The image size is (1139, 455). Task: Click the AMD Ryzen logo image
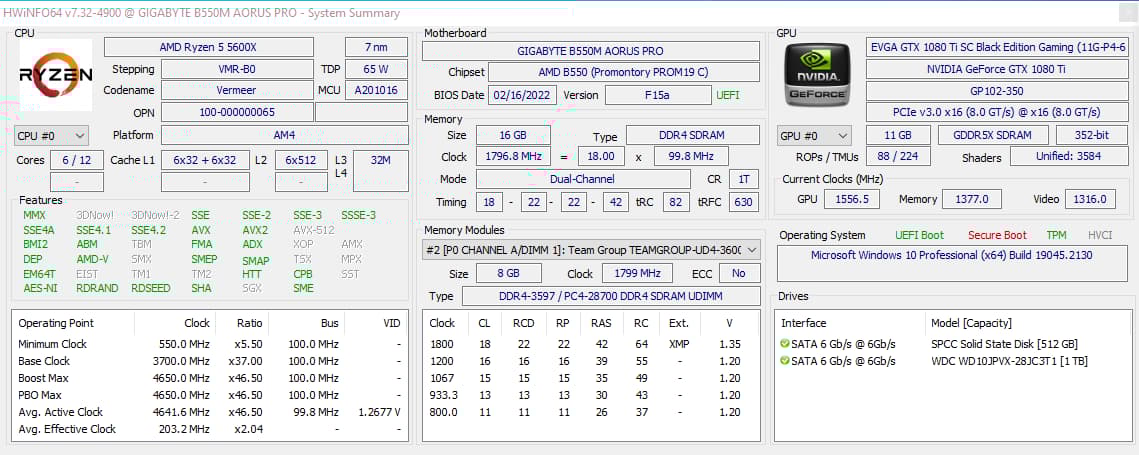(56, 75)
